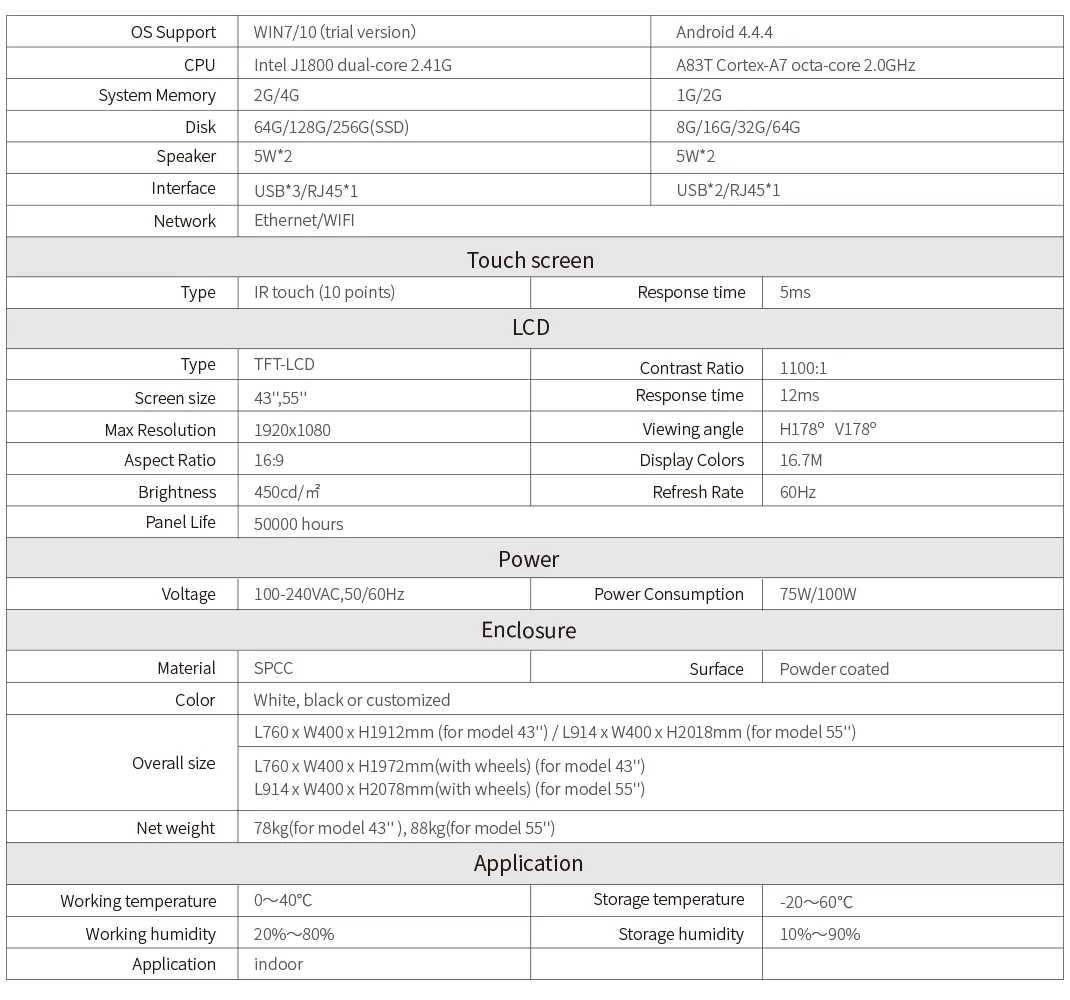Click the Power section header
This screenshot has height=1000, width=1070.
tap(529, 559)
